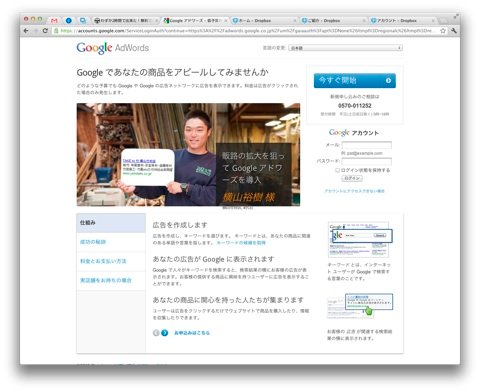Click the hero image of the man holding an ad

(188, 155)
